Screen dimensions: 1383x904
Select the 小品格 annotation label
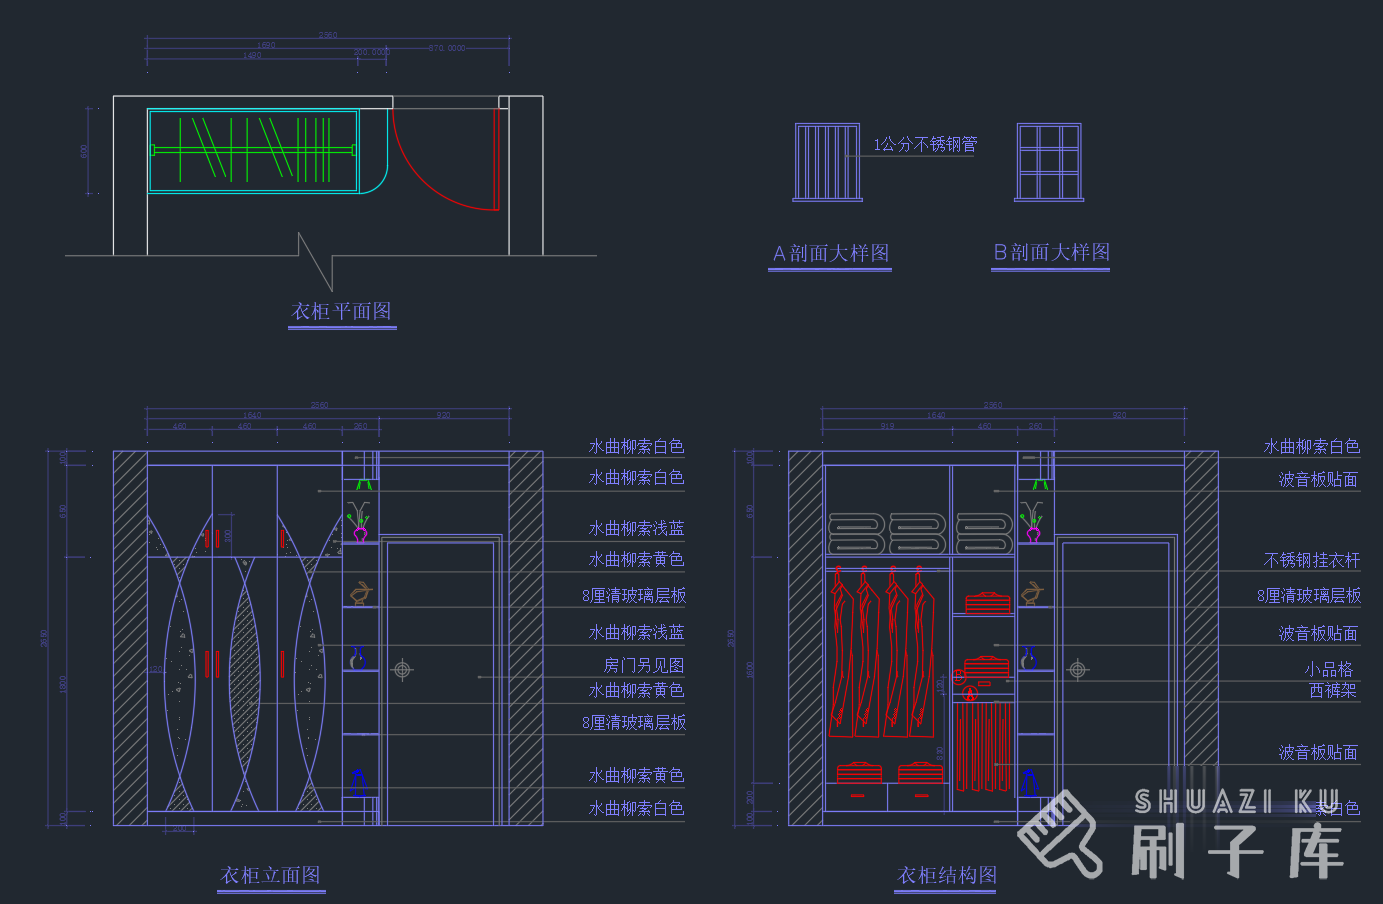click(x=1328, y=669)
